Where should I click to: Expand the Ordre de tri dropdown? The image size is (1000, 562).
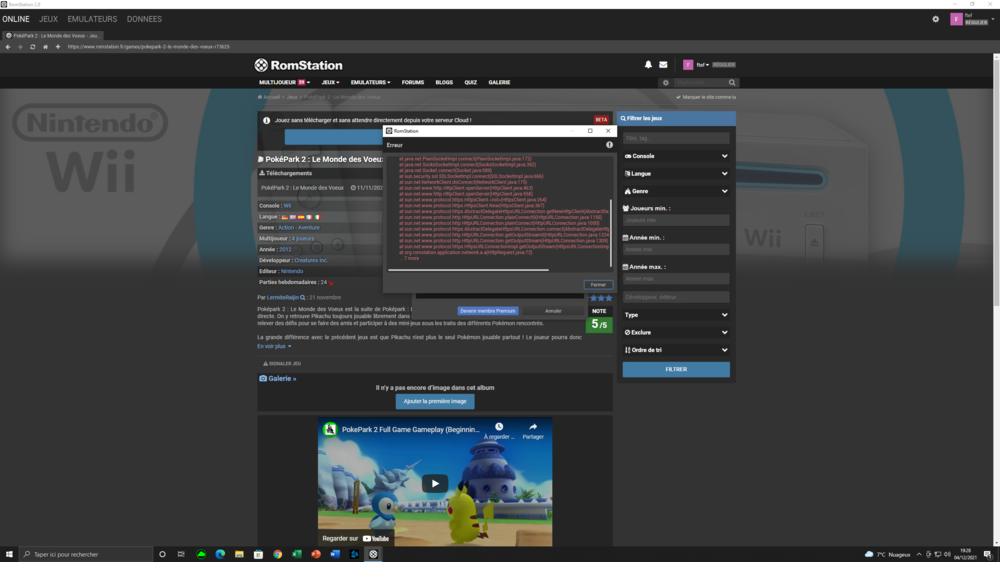pyautogui.click(x=676, y=350)
